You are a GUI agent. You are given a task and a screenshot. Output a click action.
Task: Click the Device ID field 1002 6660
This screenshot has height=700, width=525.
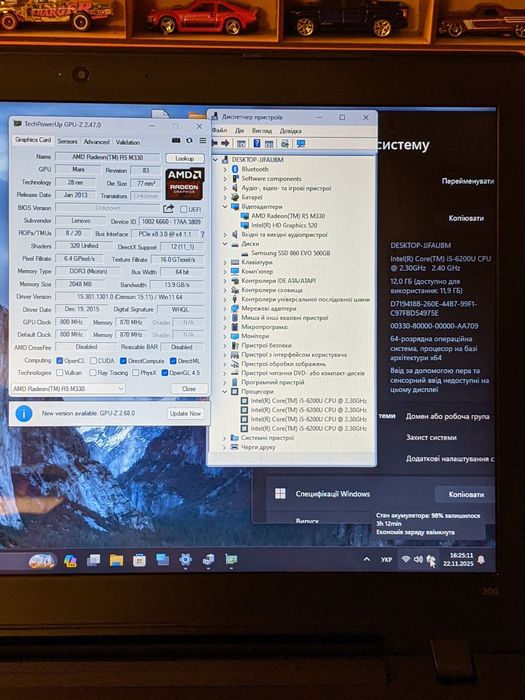171,221
